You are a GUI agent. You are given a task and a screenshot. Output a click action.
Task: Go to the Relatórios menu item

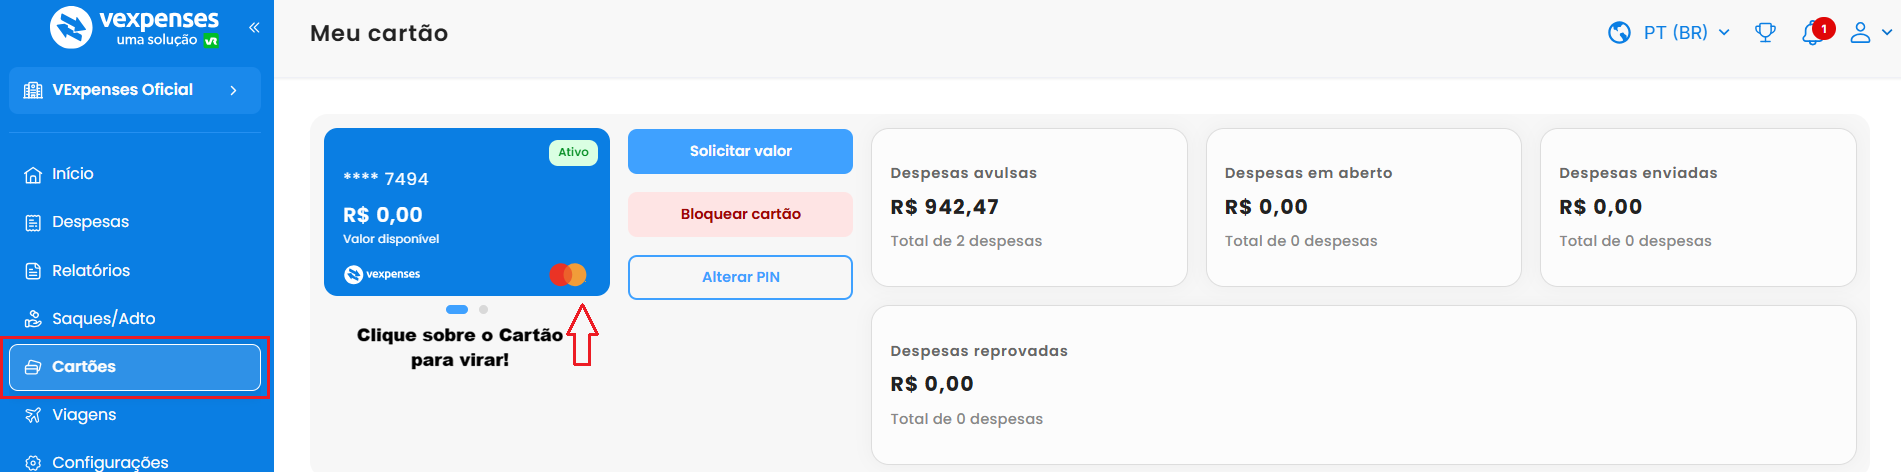(x=90, y=271)
